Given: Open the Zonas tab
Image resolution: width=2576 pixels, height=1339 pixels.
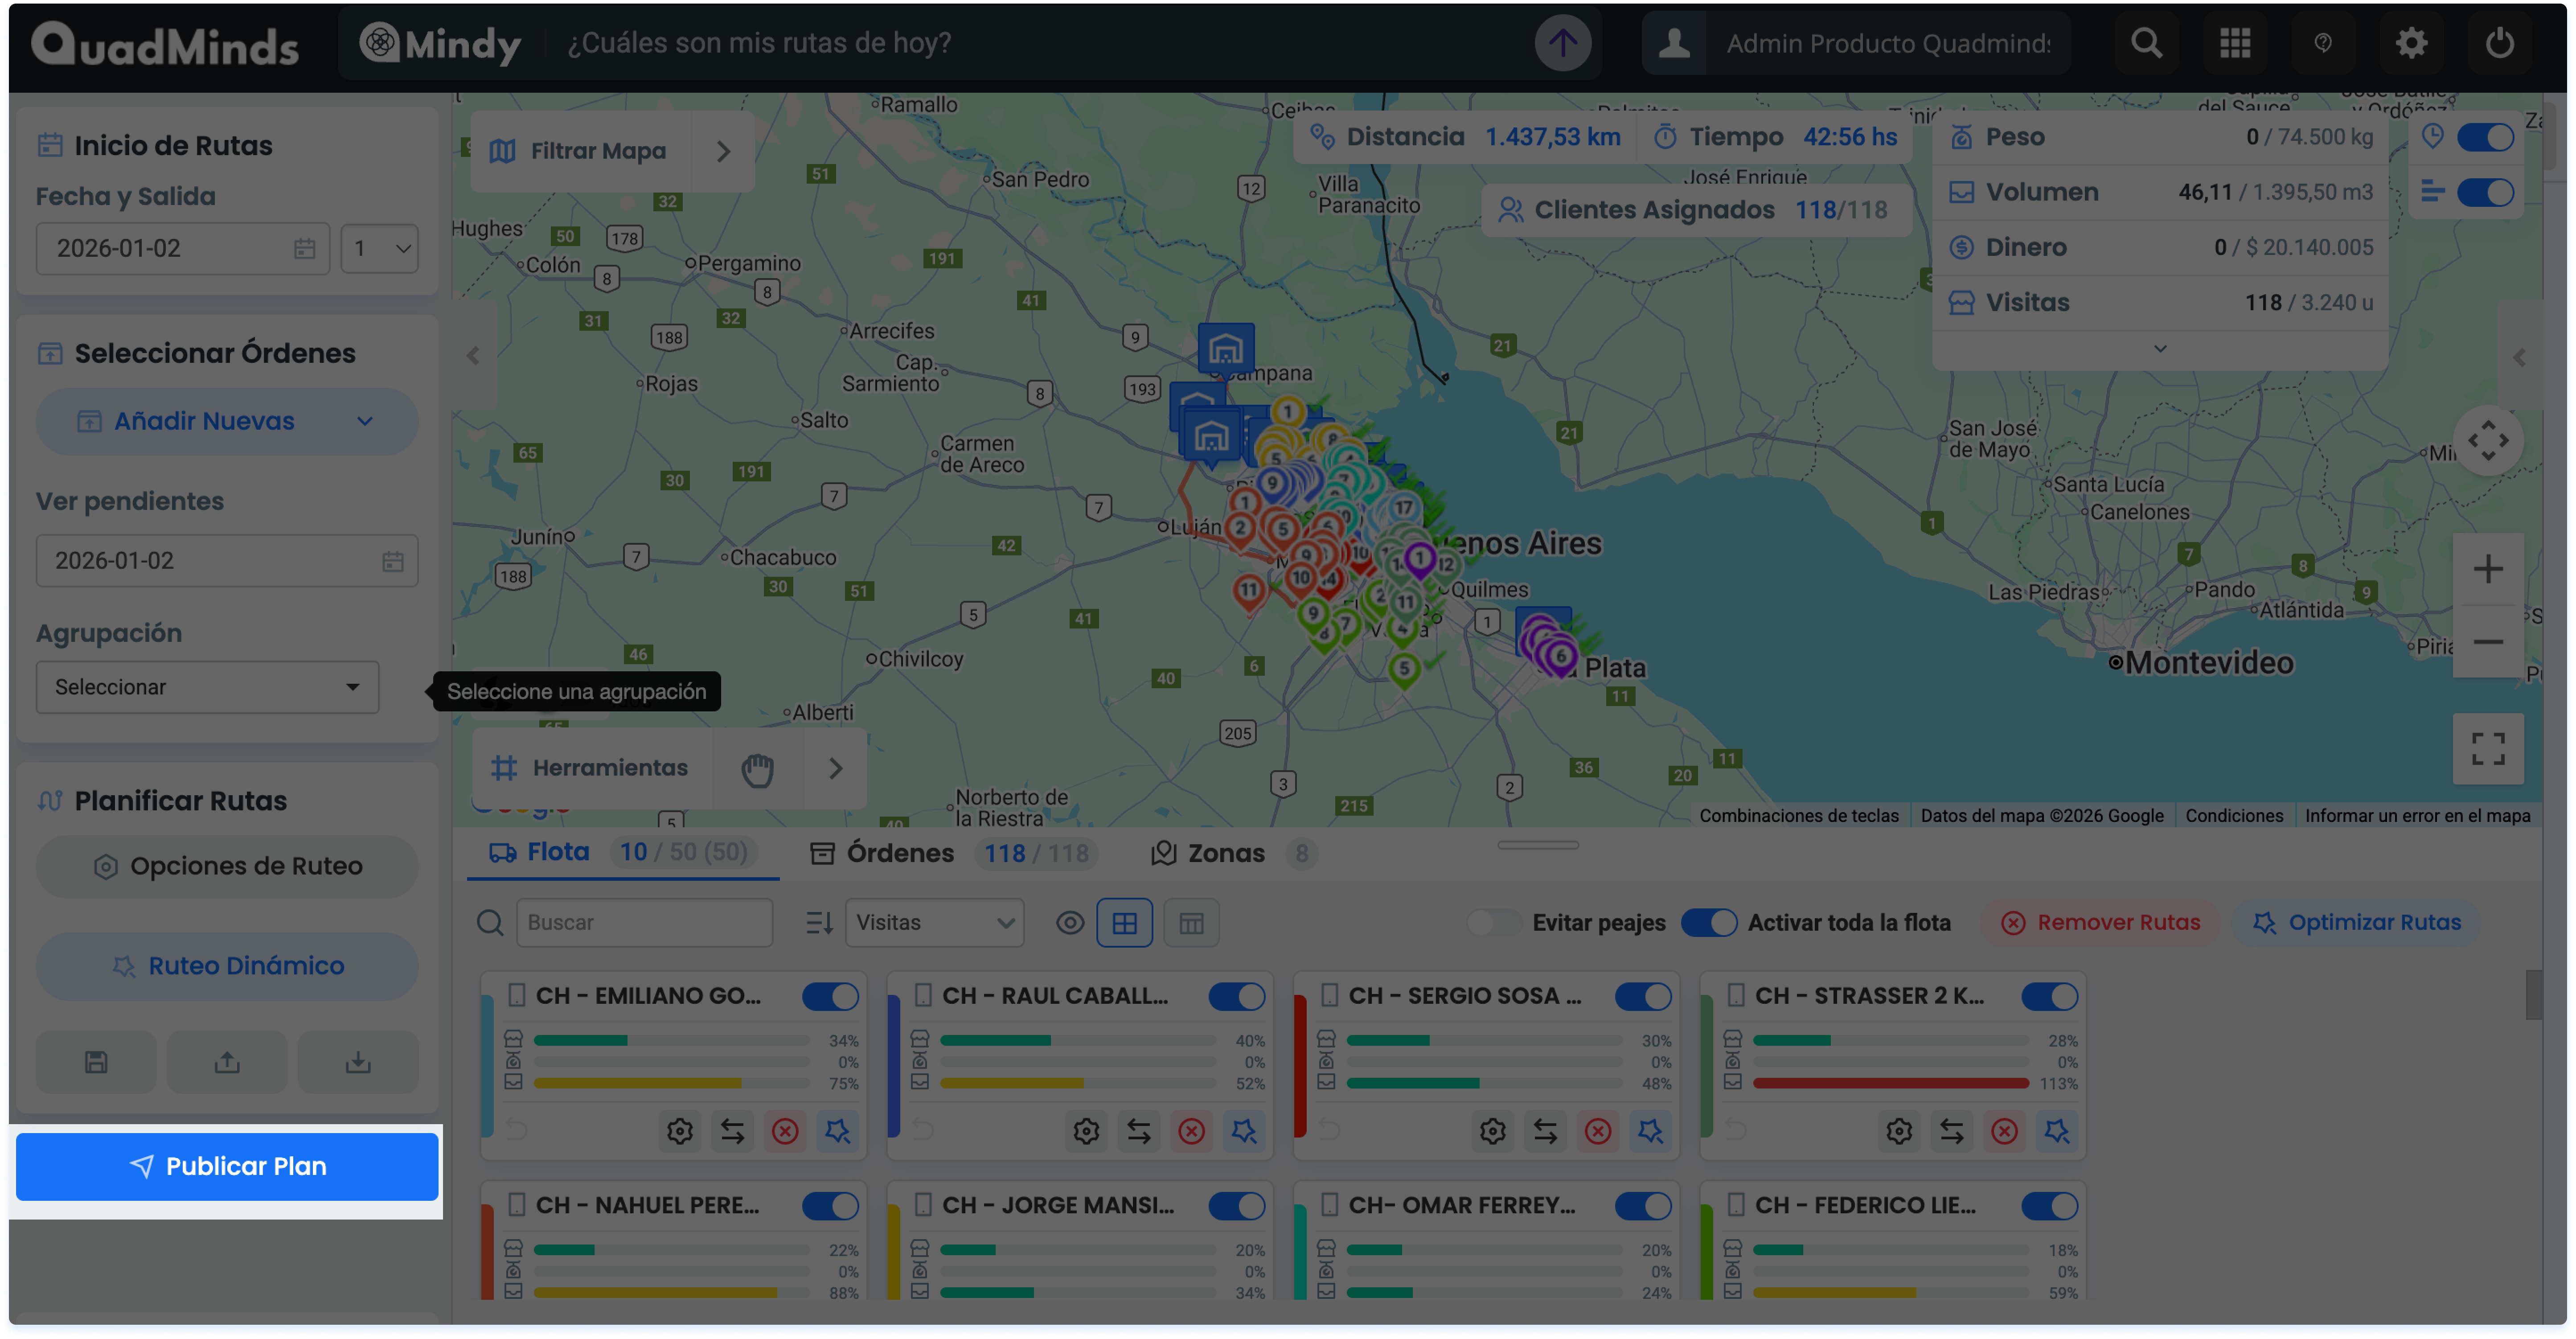Looking at the screenshot, I should [x=1225, y=853].
